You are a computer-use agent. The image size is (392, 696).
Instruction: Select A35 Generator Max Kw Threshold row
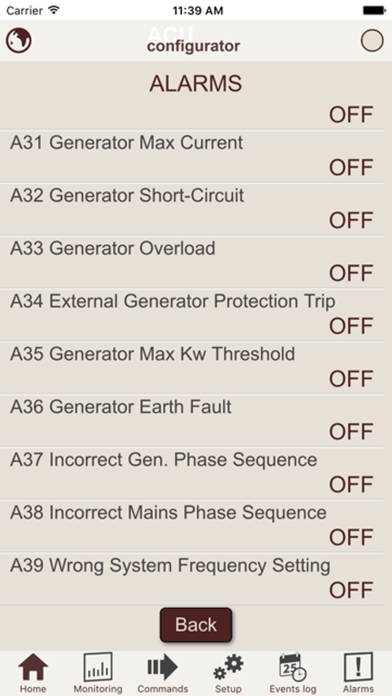pos(191,368)
